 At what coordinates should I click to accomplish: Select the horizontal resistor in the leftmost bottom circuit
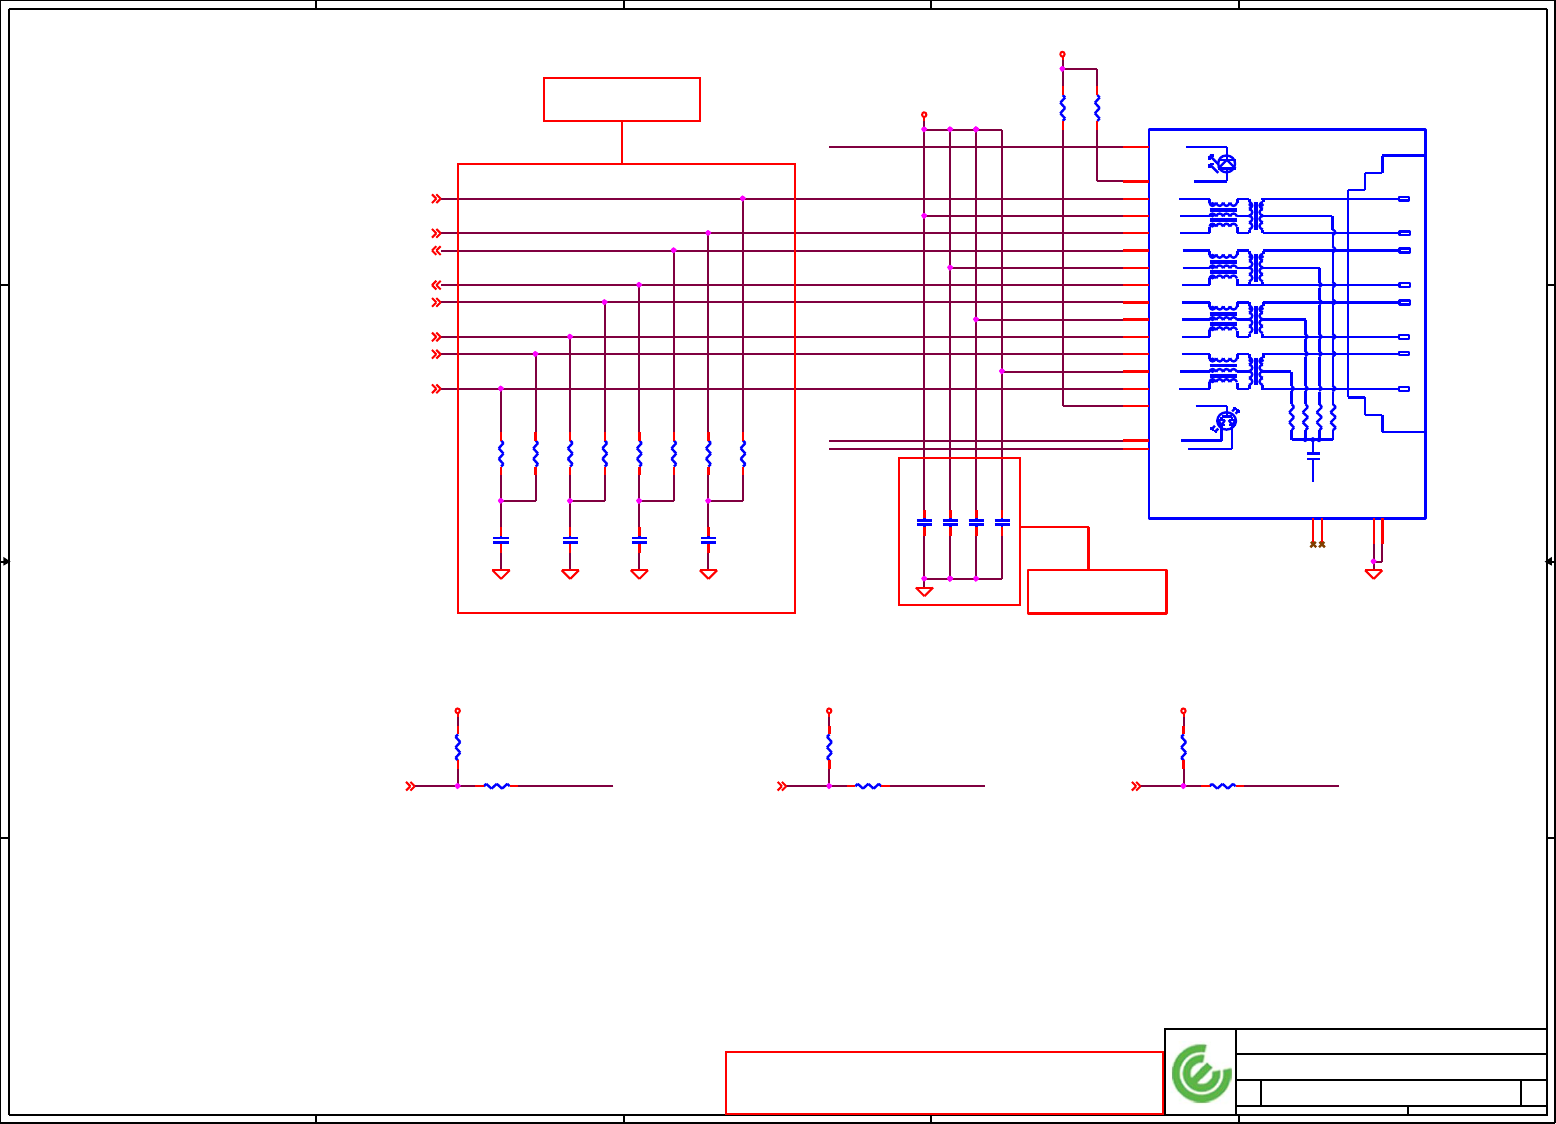coord(497,786)
